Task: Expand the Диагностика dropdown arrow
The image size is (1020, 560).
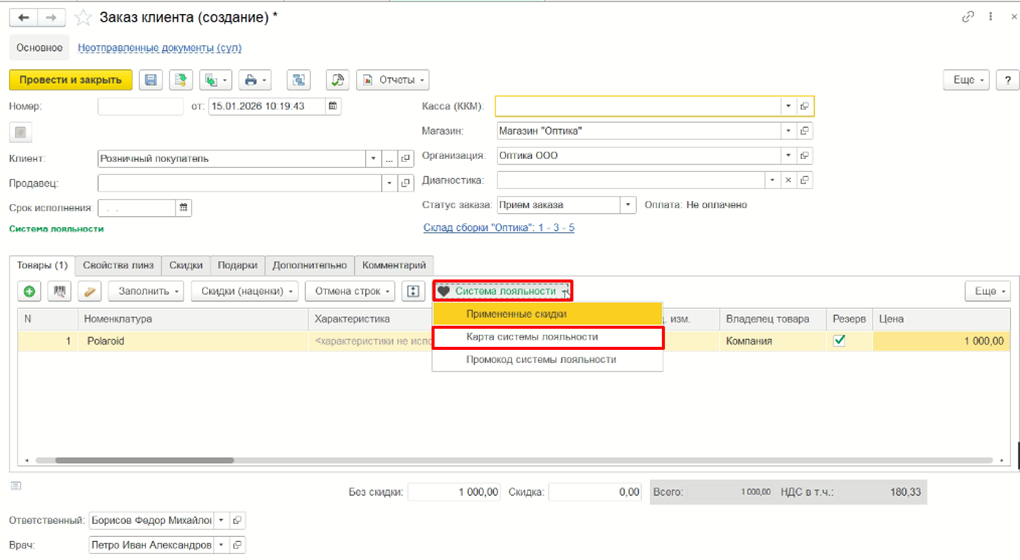Action: [x=772, y=180]
